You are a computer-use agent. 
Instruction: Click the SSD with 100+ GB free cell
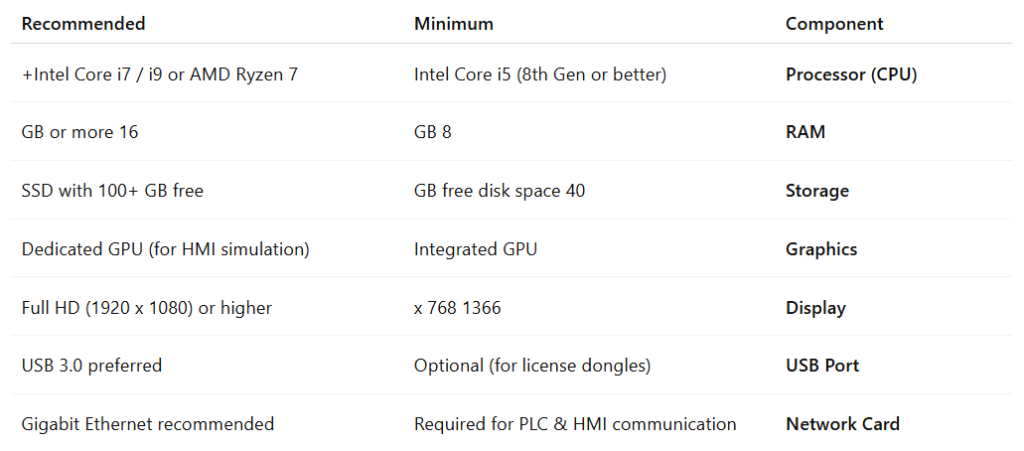(x=112, y=191)
